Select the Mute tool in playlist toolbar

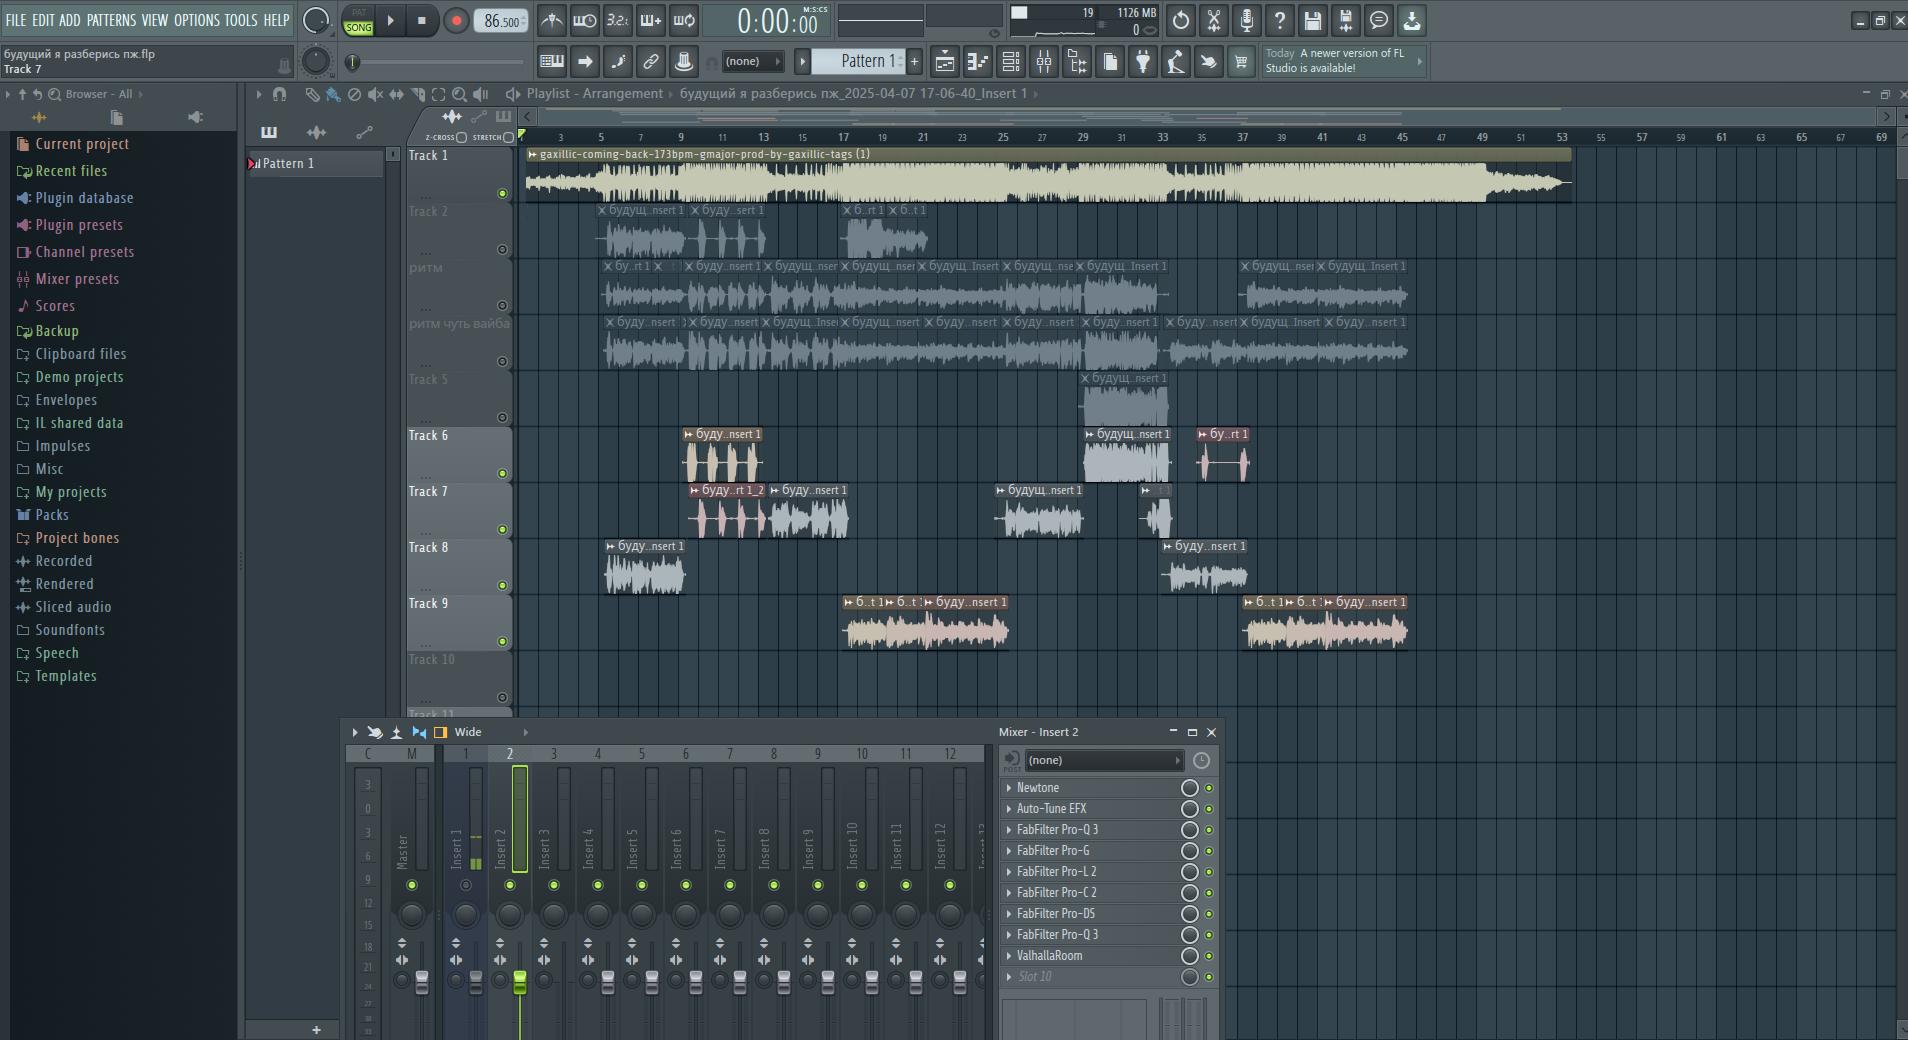[x=375, y=94]
